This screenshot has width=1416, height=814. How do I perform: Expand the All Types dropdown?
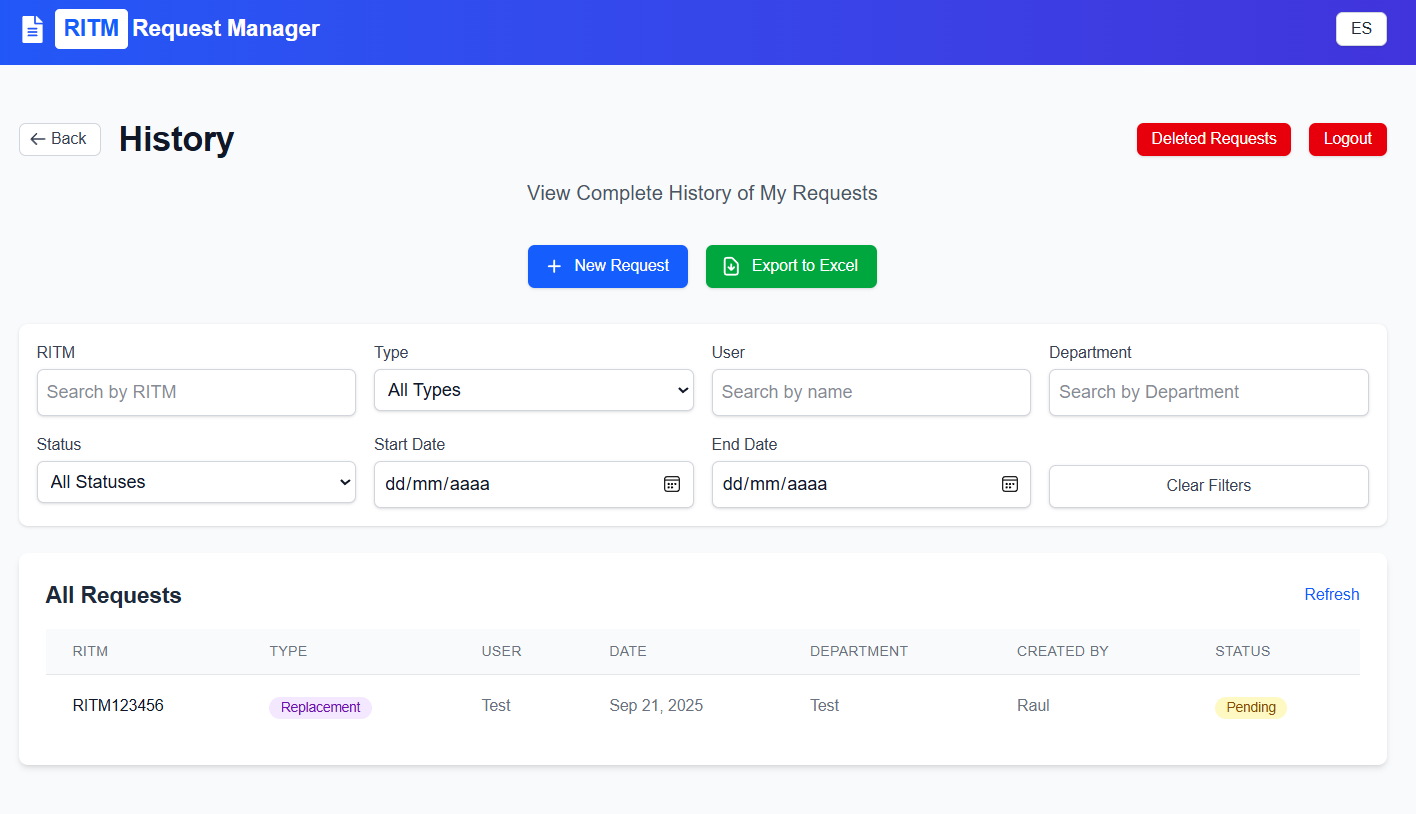click(534, 390)
